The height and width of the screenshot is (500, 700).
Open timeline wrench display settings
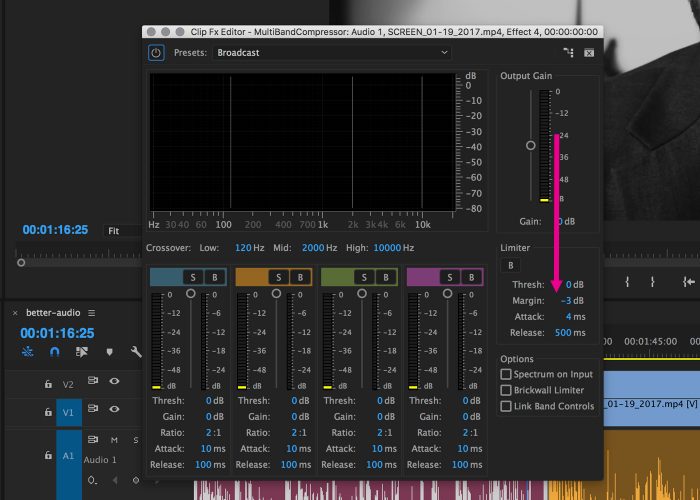click(136, 352)
